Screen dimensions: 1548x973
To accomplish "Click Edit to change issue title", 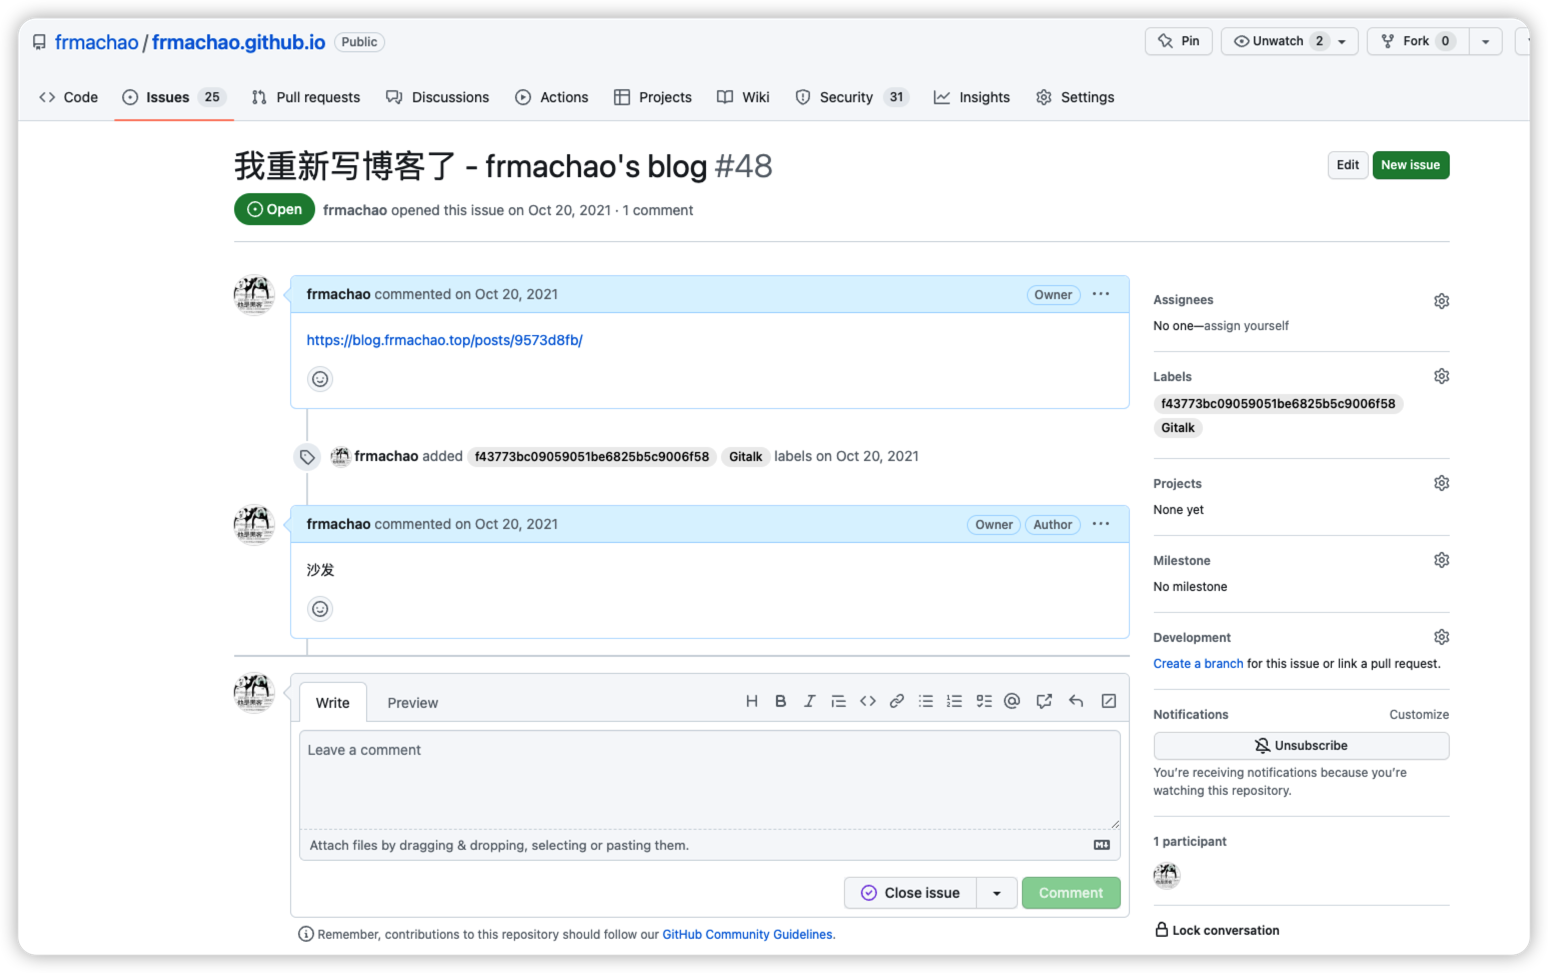I will [1347, 165].
